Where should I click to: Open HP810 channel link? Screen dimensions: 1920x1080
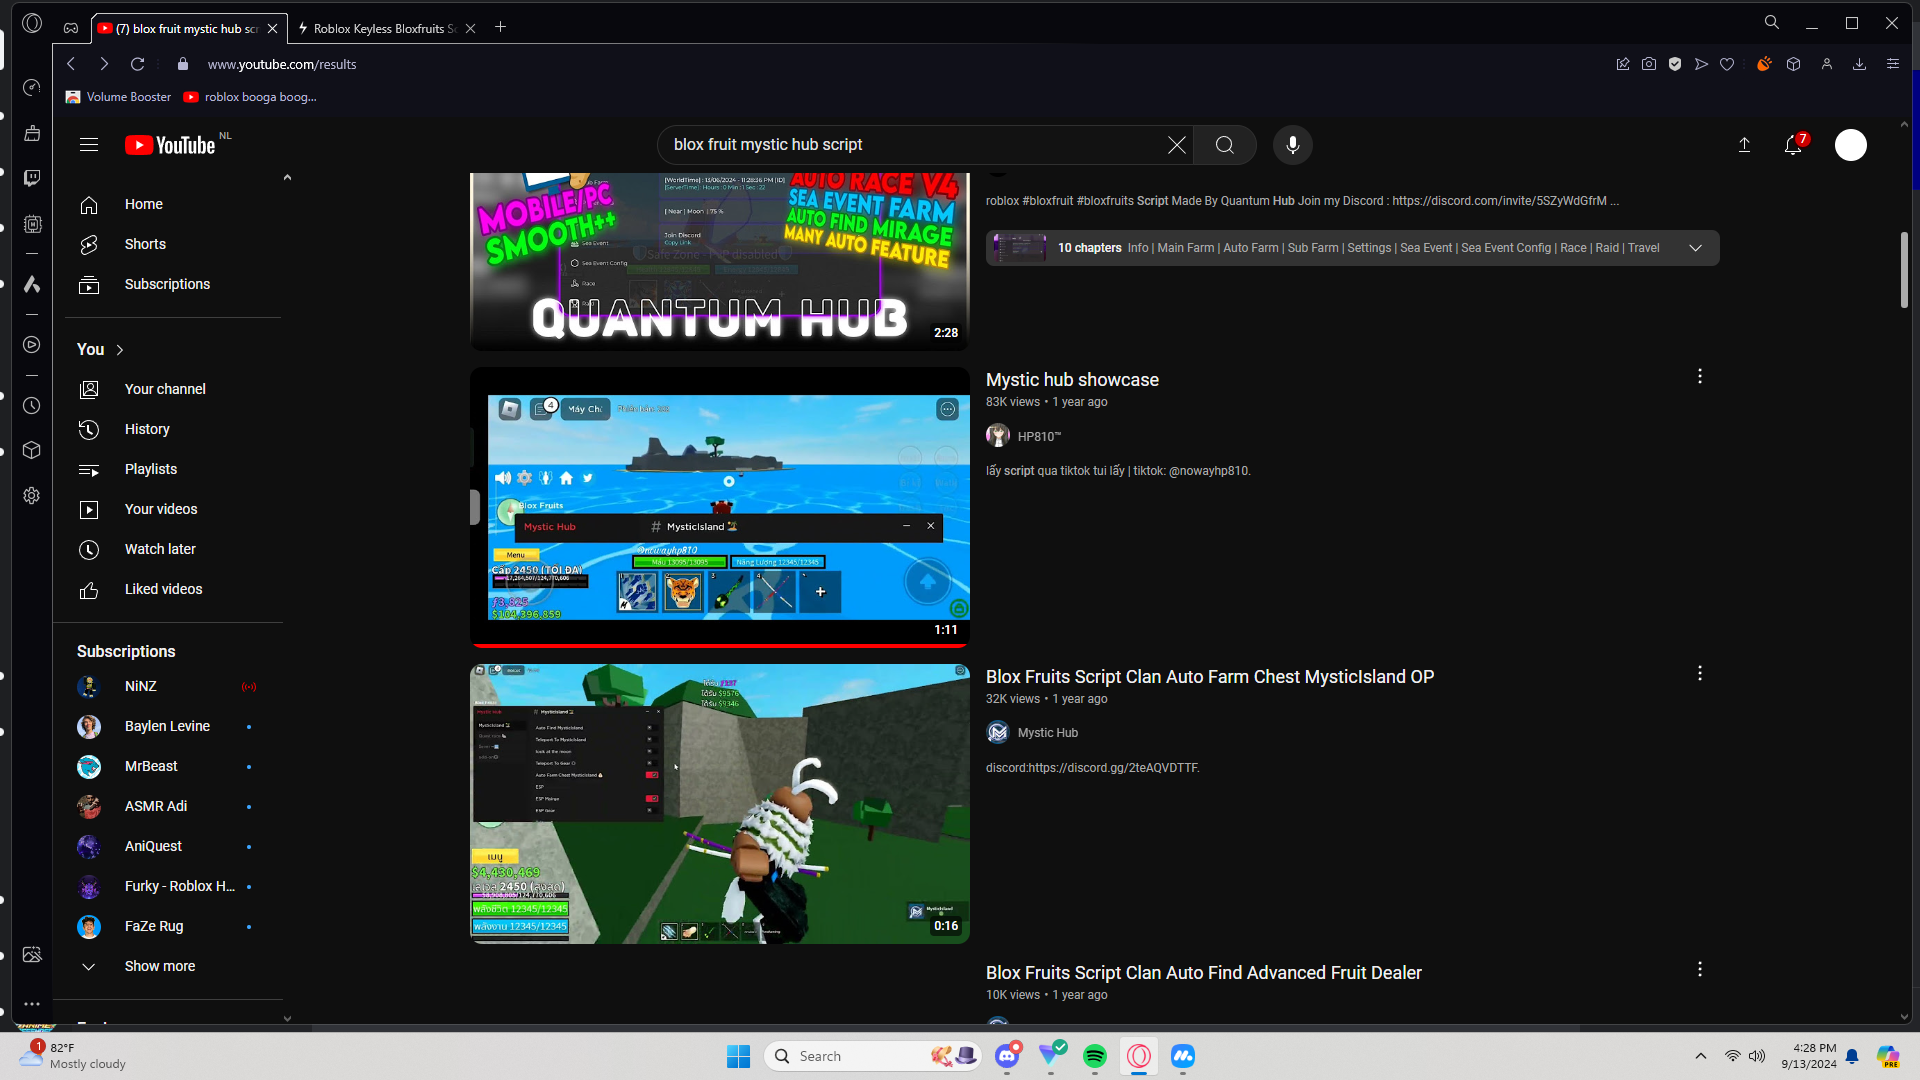click(1039, 437)
